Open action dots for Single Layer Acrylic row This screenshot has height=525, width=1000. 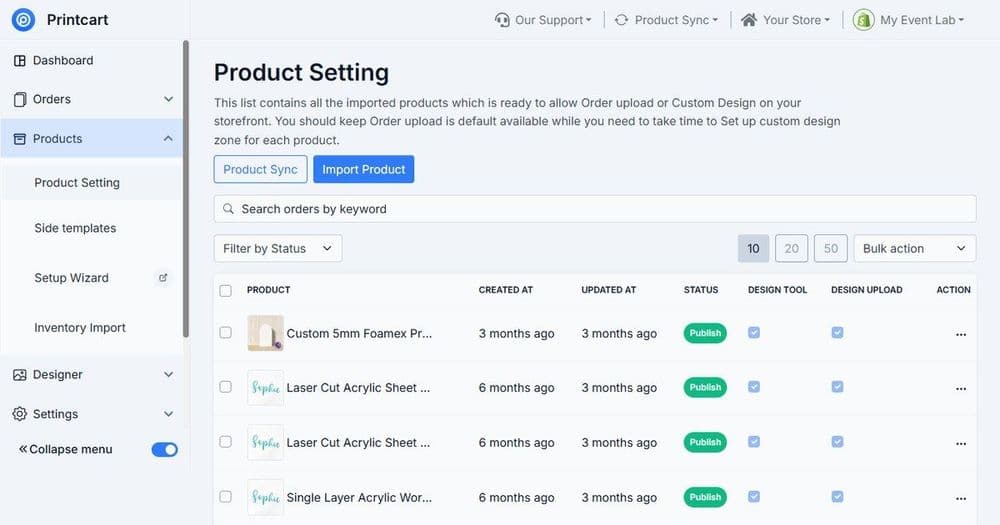click(x=961, y=498)
